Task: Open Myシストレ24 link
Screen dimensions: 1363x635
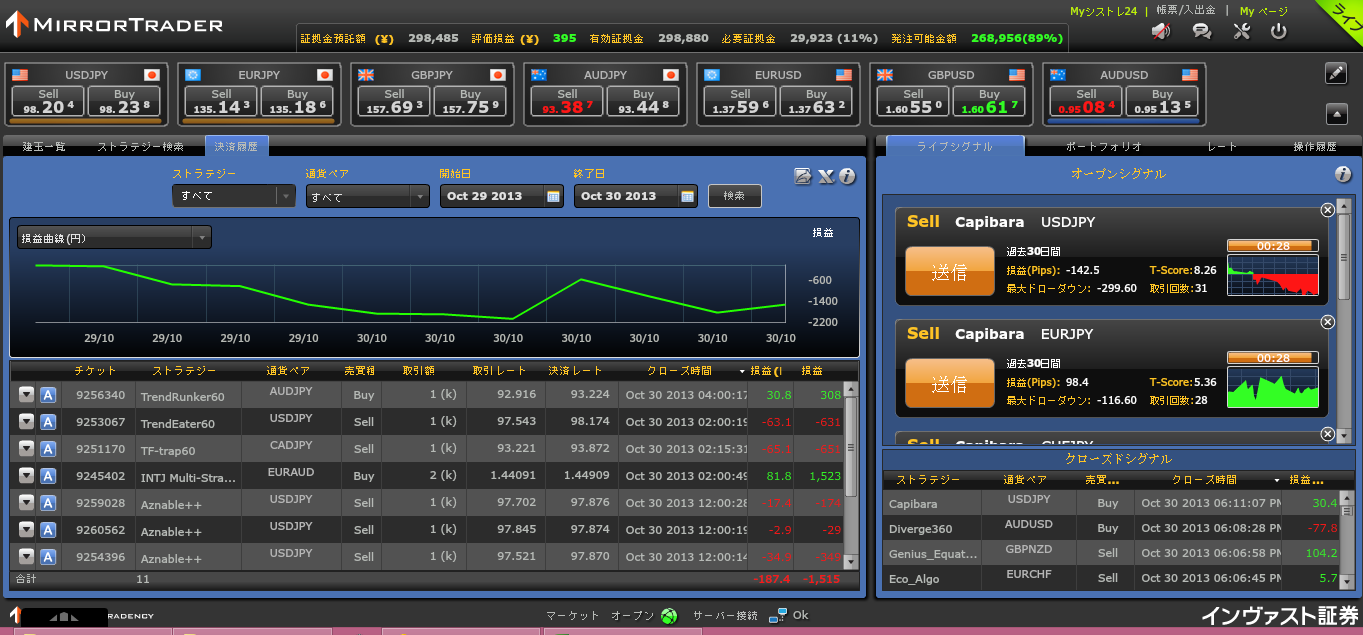Action: point(1103,11)
